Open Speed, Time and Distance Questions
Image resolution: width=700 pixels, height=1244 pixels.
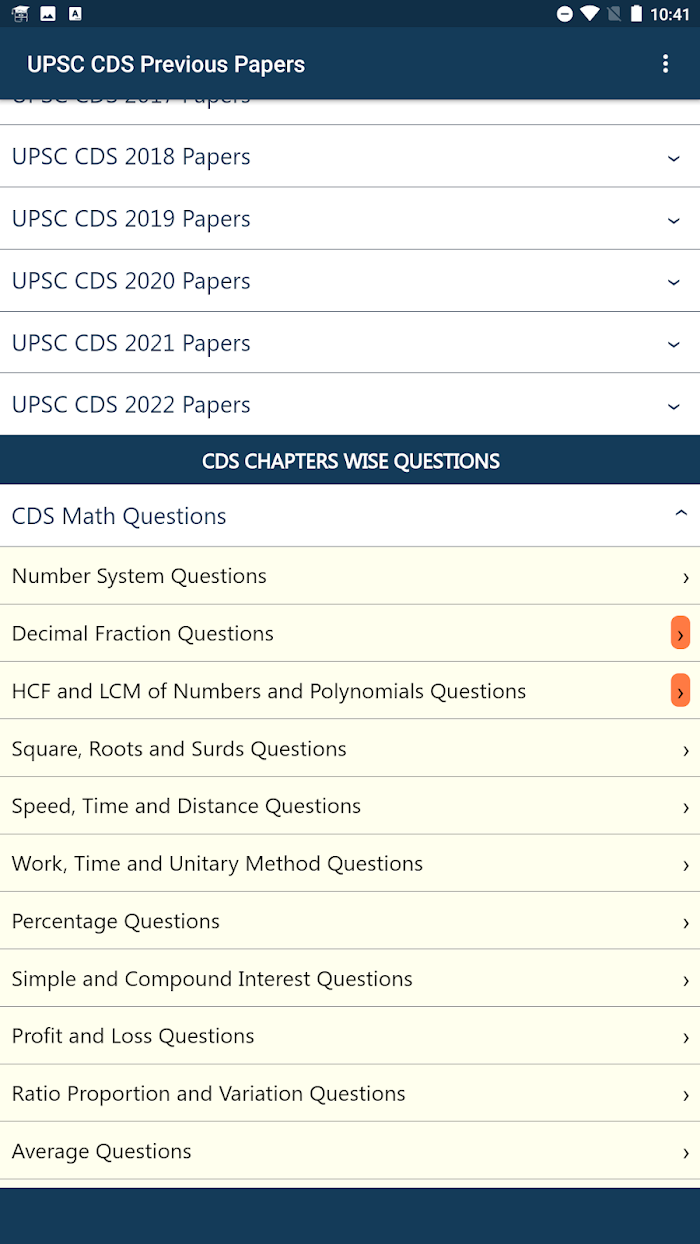point(350,806)
